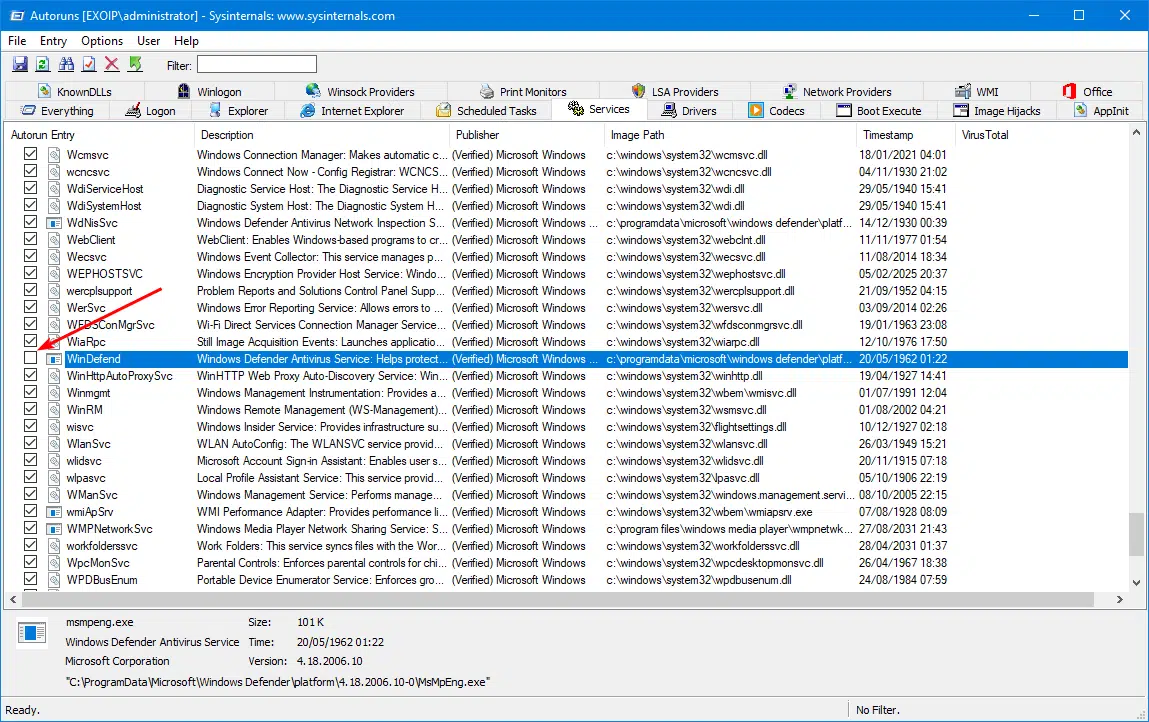The image size is (1149, 722).
Task: Sort by the Autorun Entry column header
Action: pos(100,135)
